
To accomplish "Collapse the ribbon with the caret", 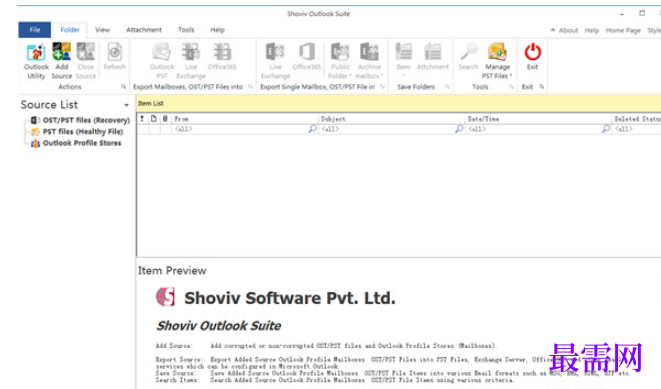I will tap(553, 30).
